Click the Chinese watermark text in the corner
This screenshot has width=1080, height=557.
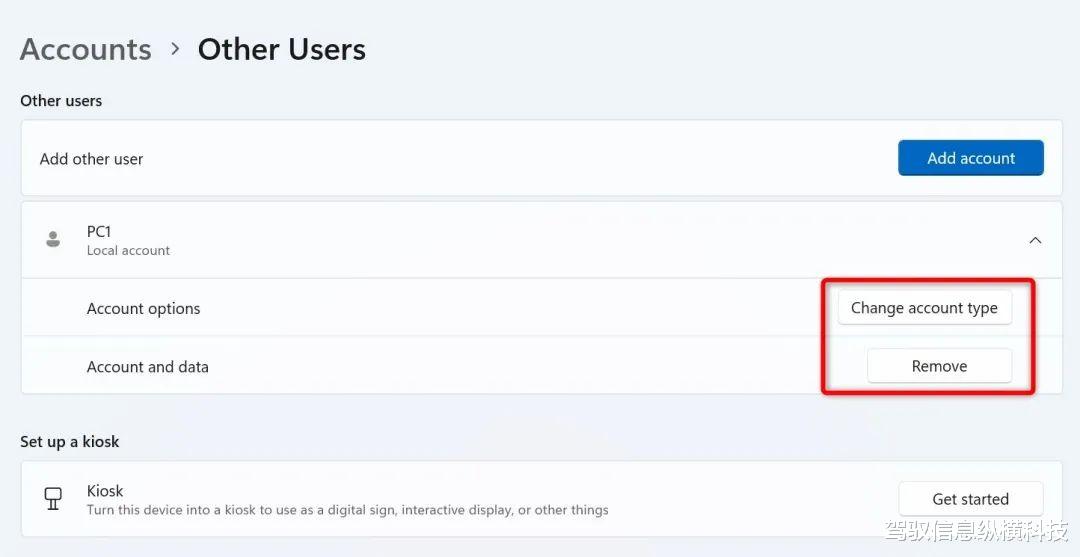click(x=976, y=531)
